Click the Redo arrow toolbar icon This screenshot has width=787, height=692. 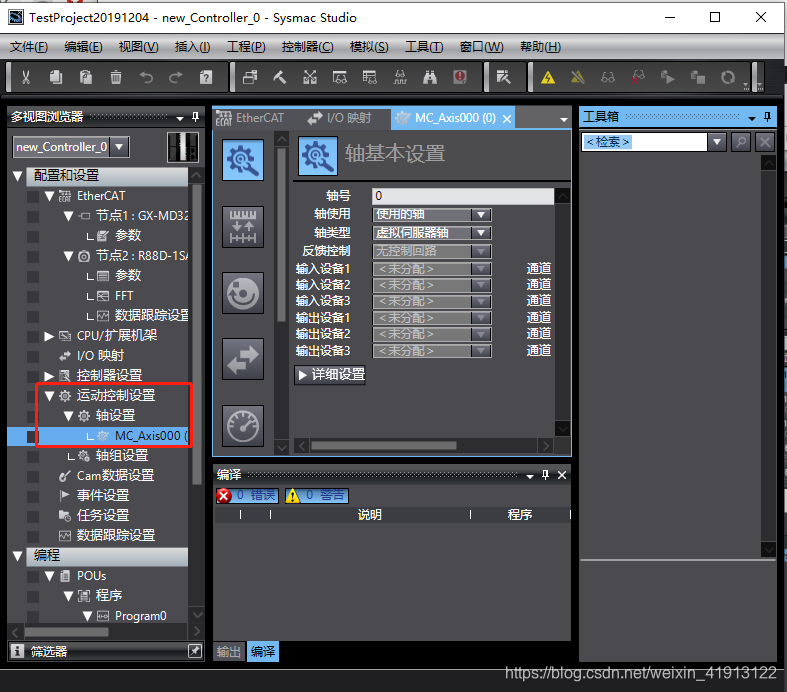point(176,77)
